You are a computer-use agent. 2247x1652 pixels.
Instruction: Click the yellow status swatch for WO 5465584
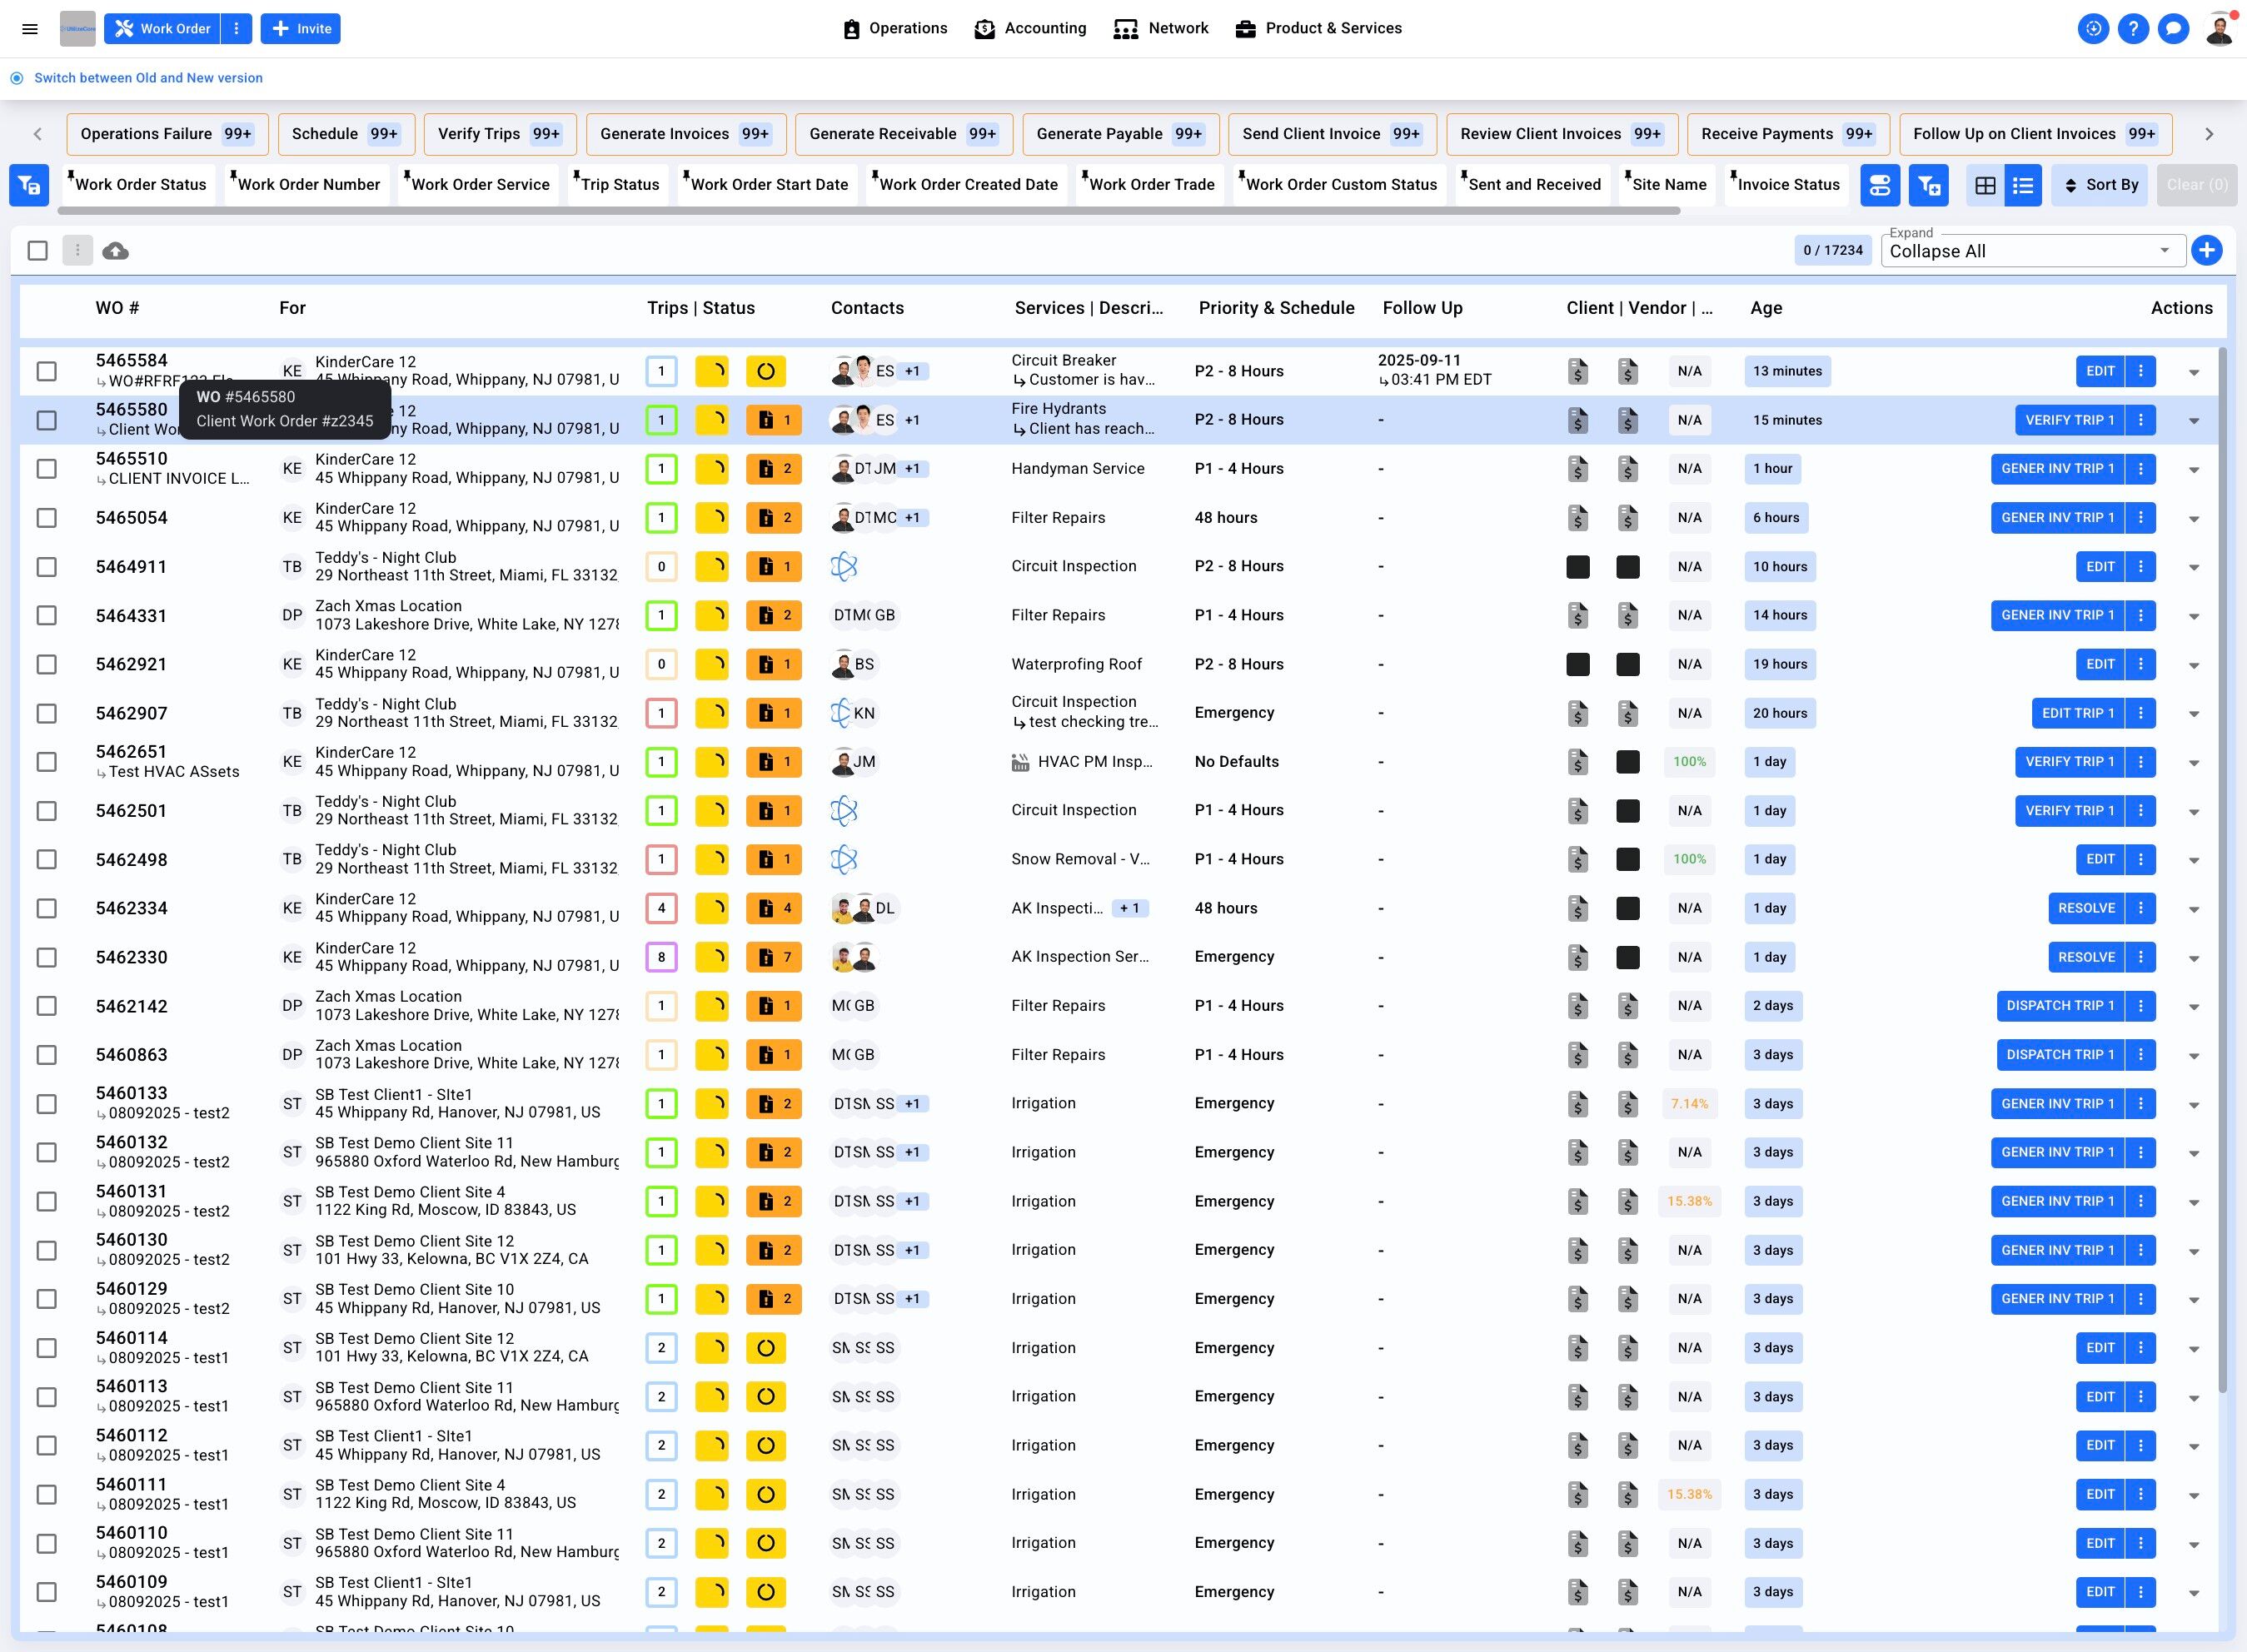coord(712,372)
